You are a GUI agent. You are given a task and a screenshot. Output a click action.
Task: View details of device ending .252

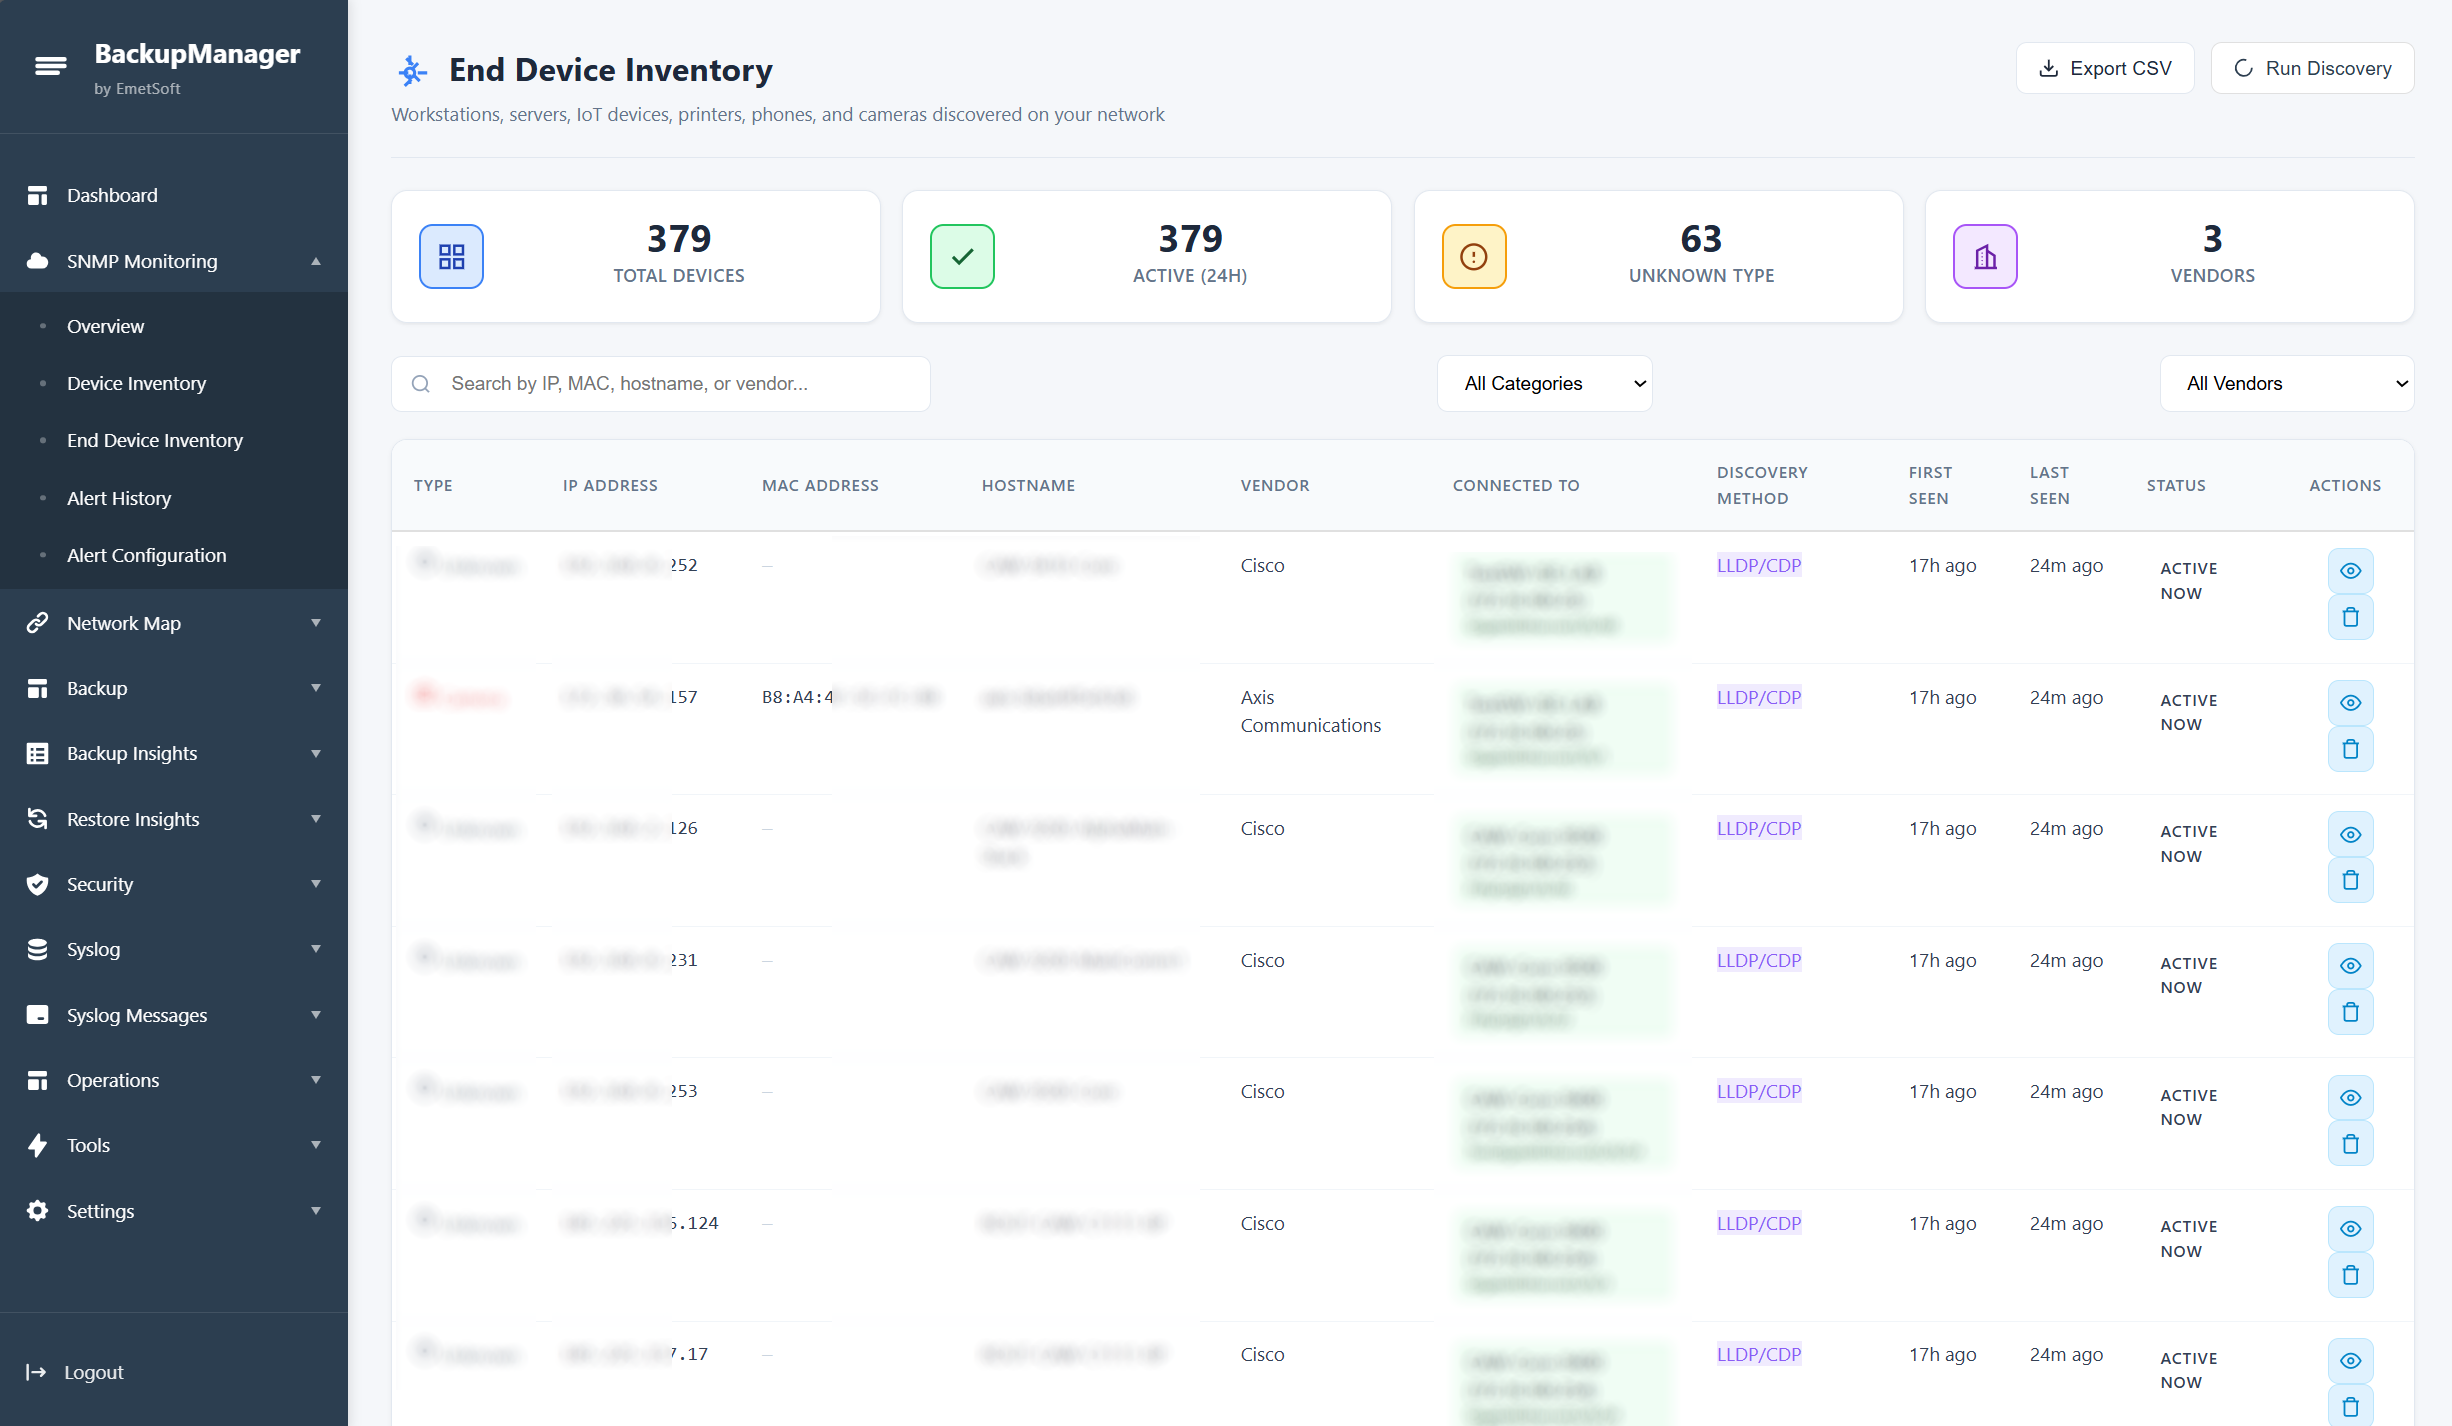pos(2350,571)
